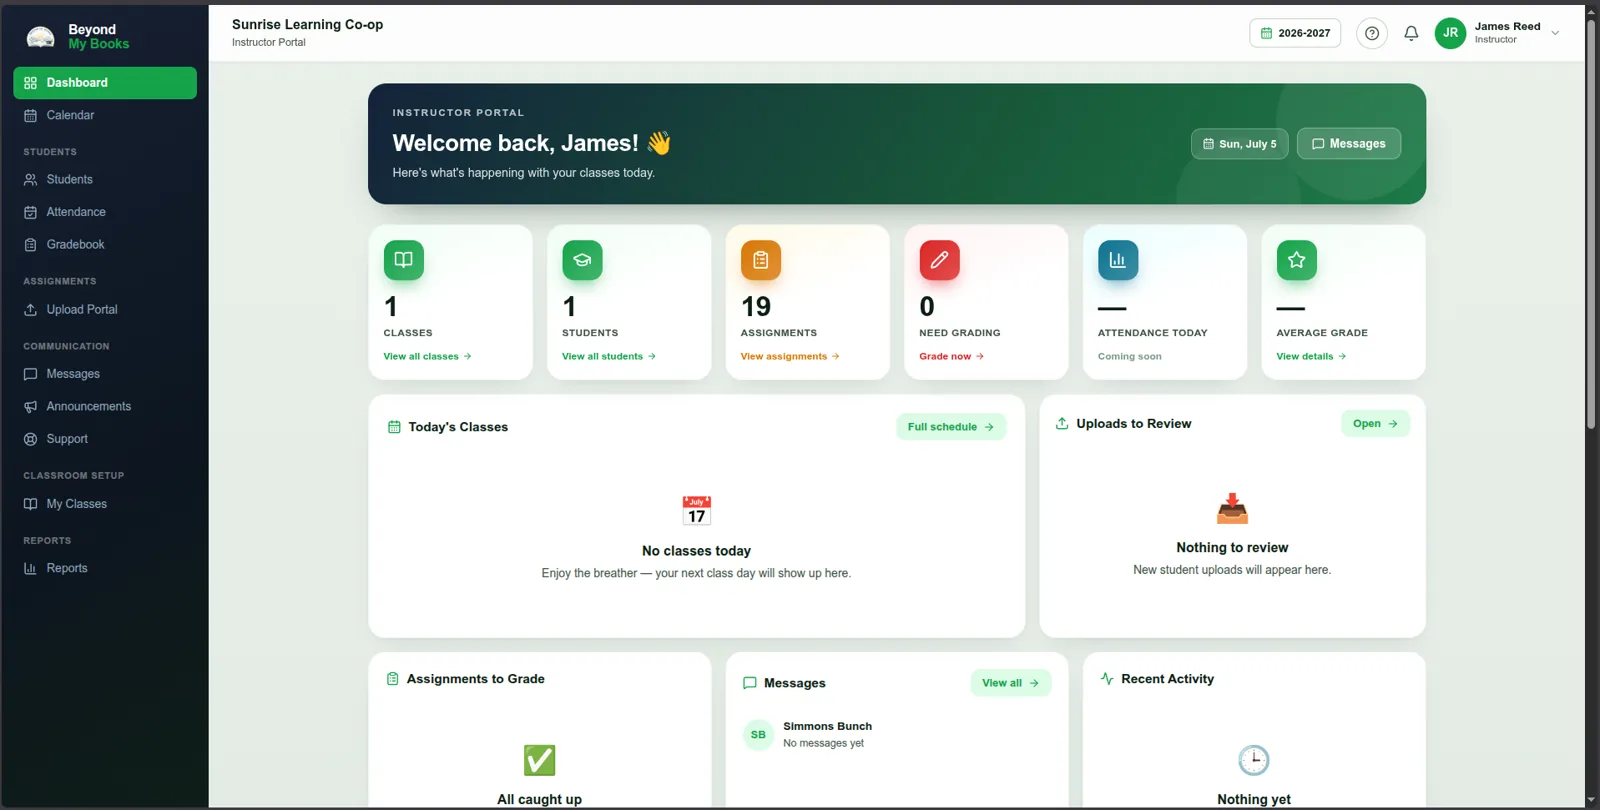Follow the View assignments link
1600x810 pixels.
pyautogui.click(x=790, y=356)
